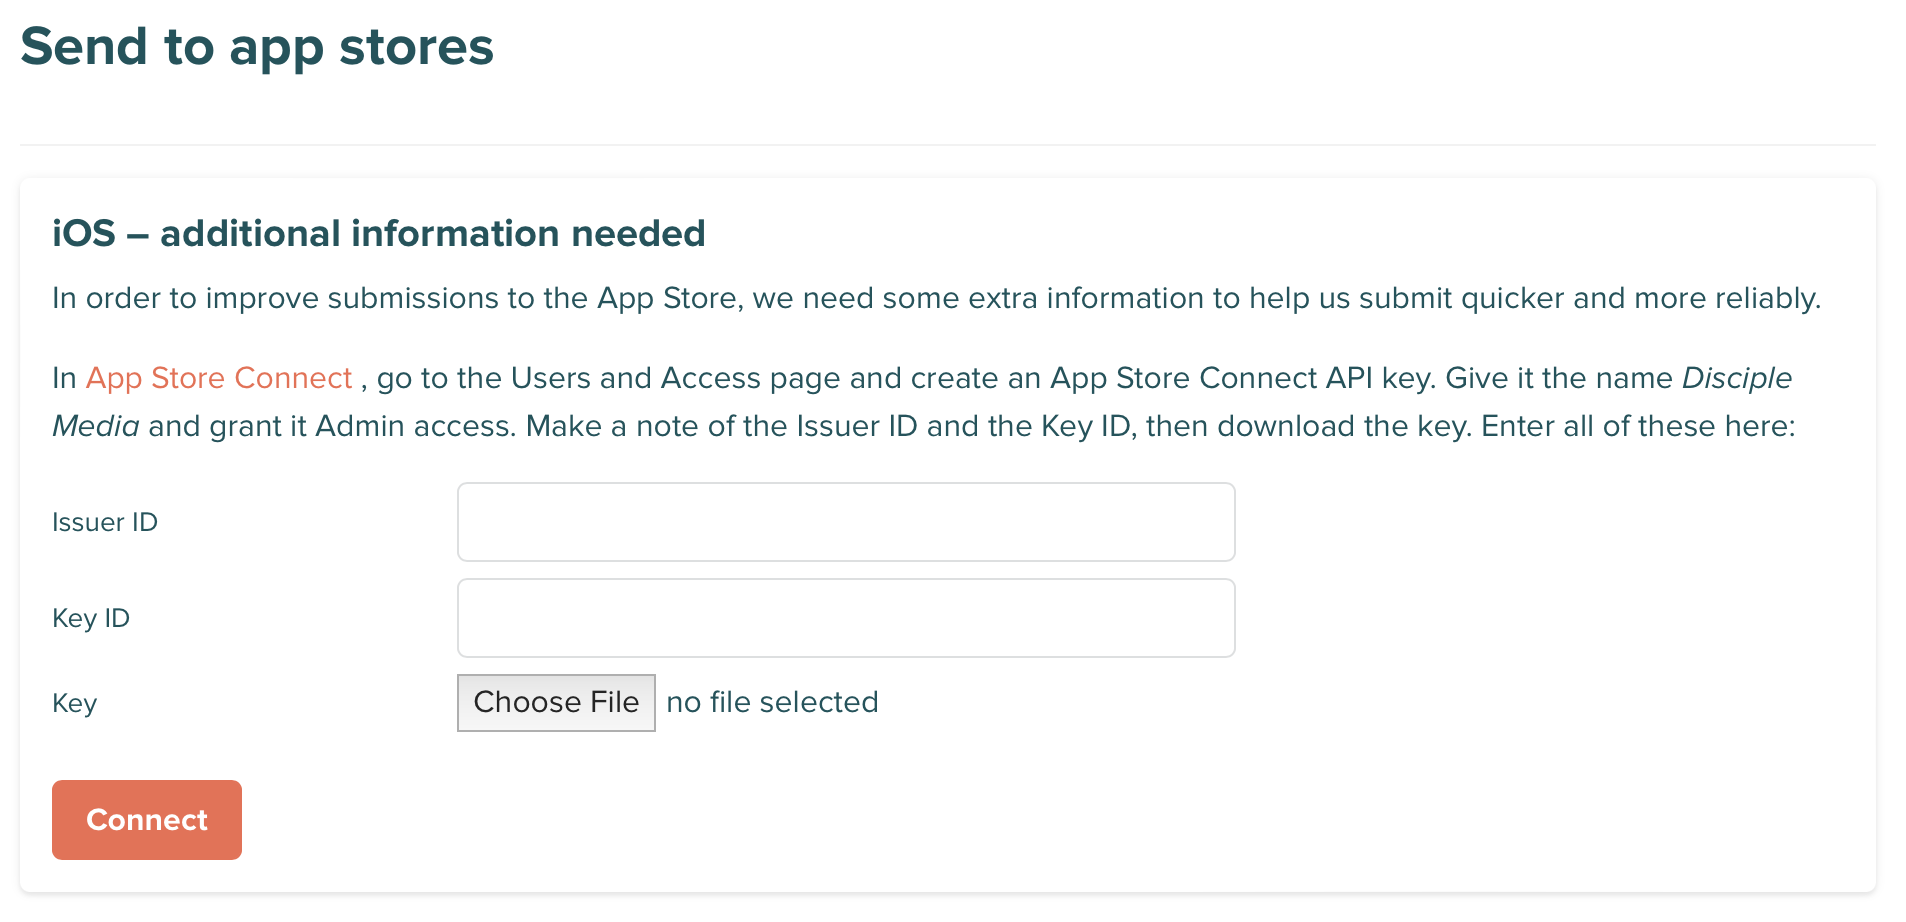Click the 'iOS – additional information needed' heading
This screenshot has height=922, width=1906.
tap(378, 233)
